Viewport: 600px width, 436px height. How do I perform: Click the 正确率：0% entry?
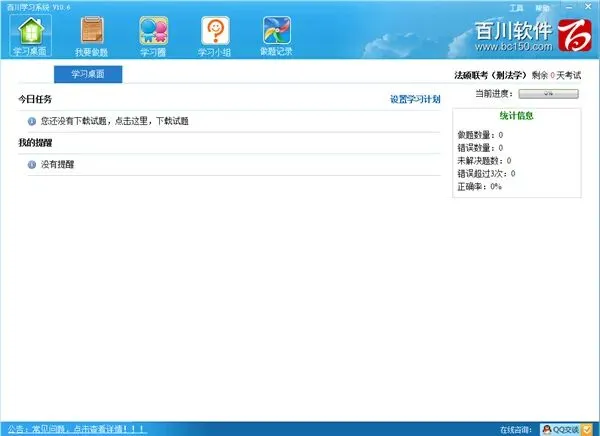(x=479, y=187)
